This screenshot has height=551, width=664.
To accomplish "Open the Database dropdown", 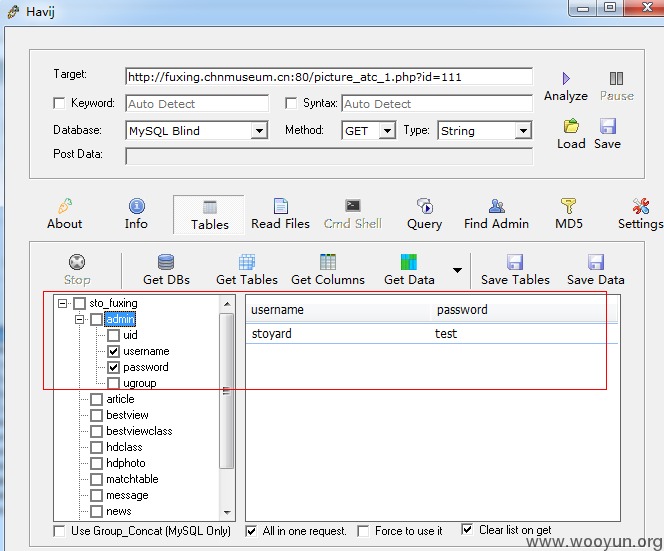I will coord(259,130).
